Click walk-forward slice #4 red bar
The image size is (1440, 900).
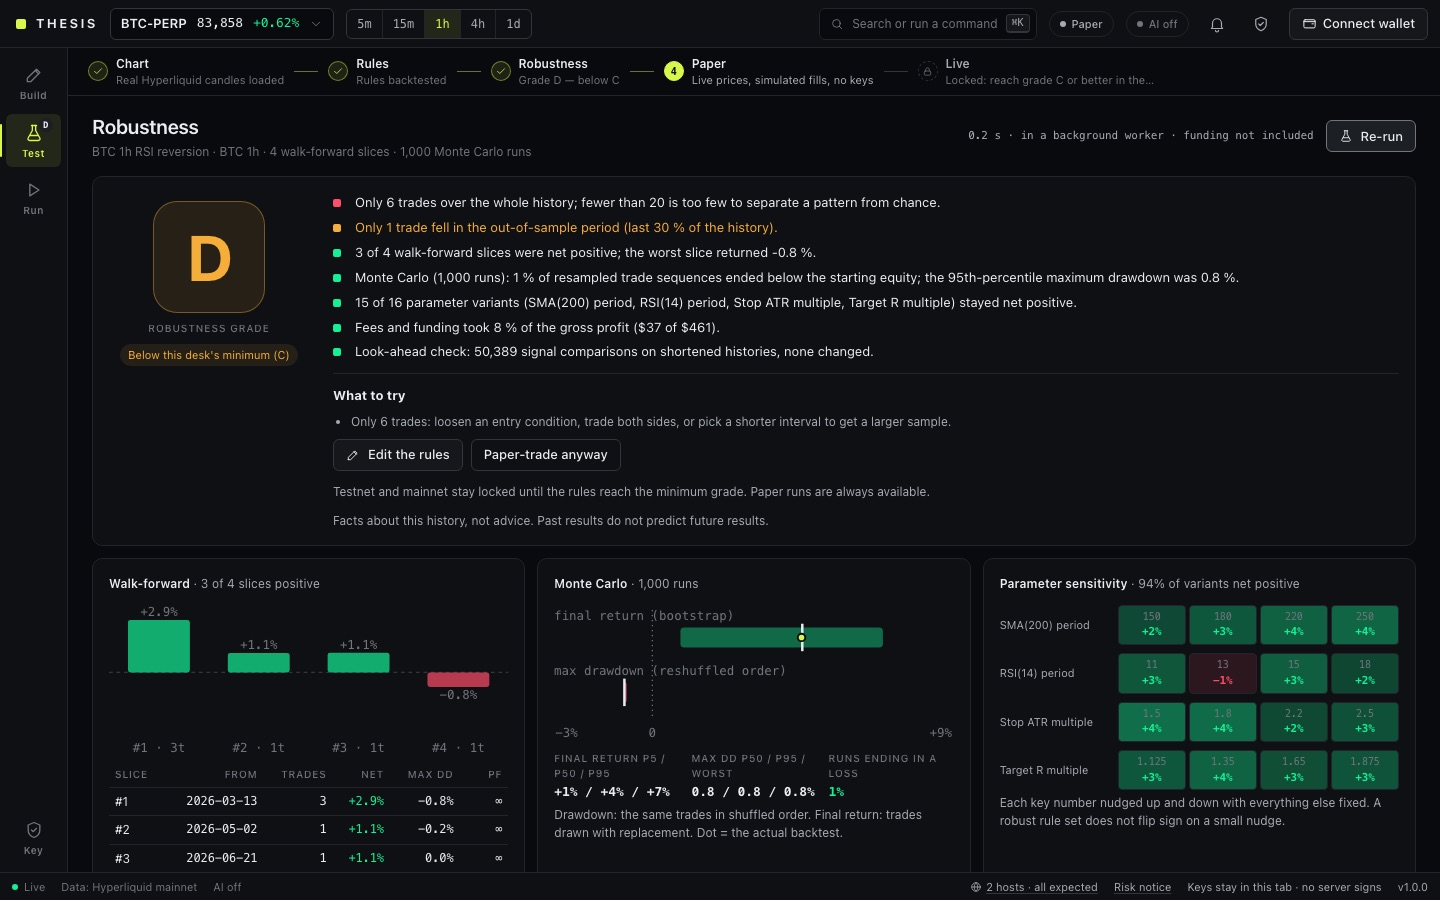[x=458, y=679]
